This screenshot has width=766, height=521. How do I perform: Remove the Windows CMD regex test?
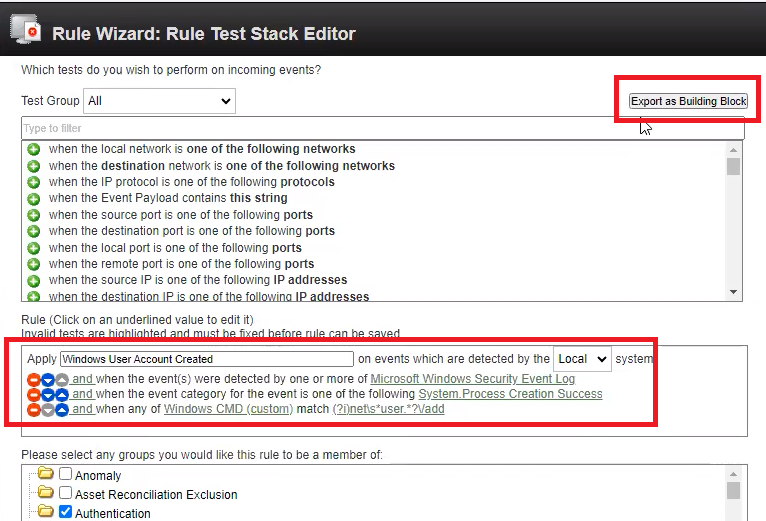point(34,410)
